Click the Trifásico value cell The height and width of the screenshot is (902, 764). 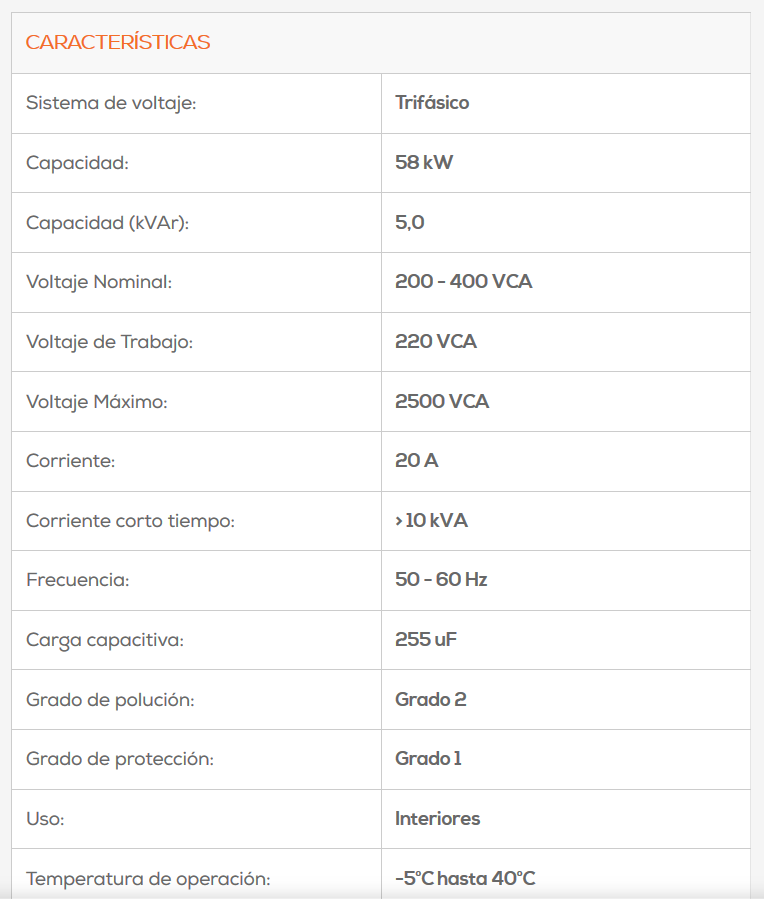click(x=432, y=102)
